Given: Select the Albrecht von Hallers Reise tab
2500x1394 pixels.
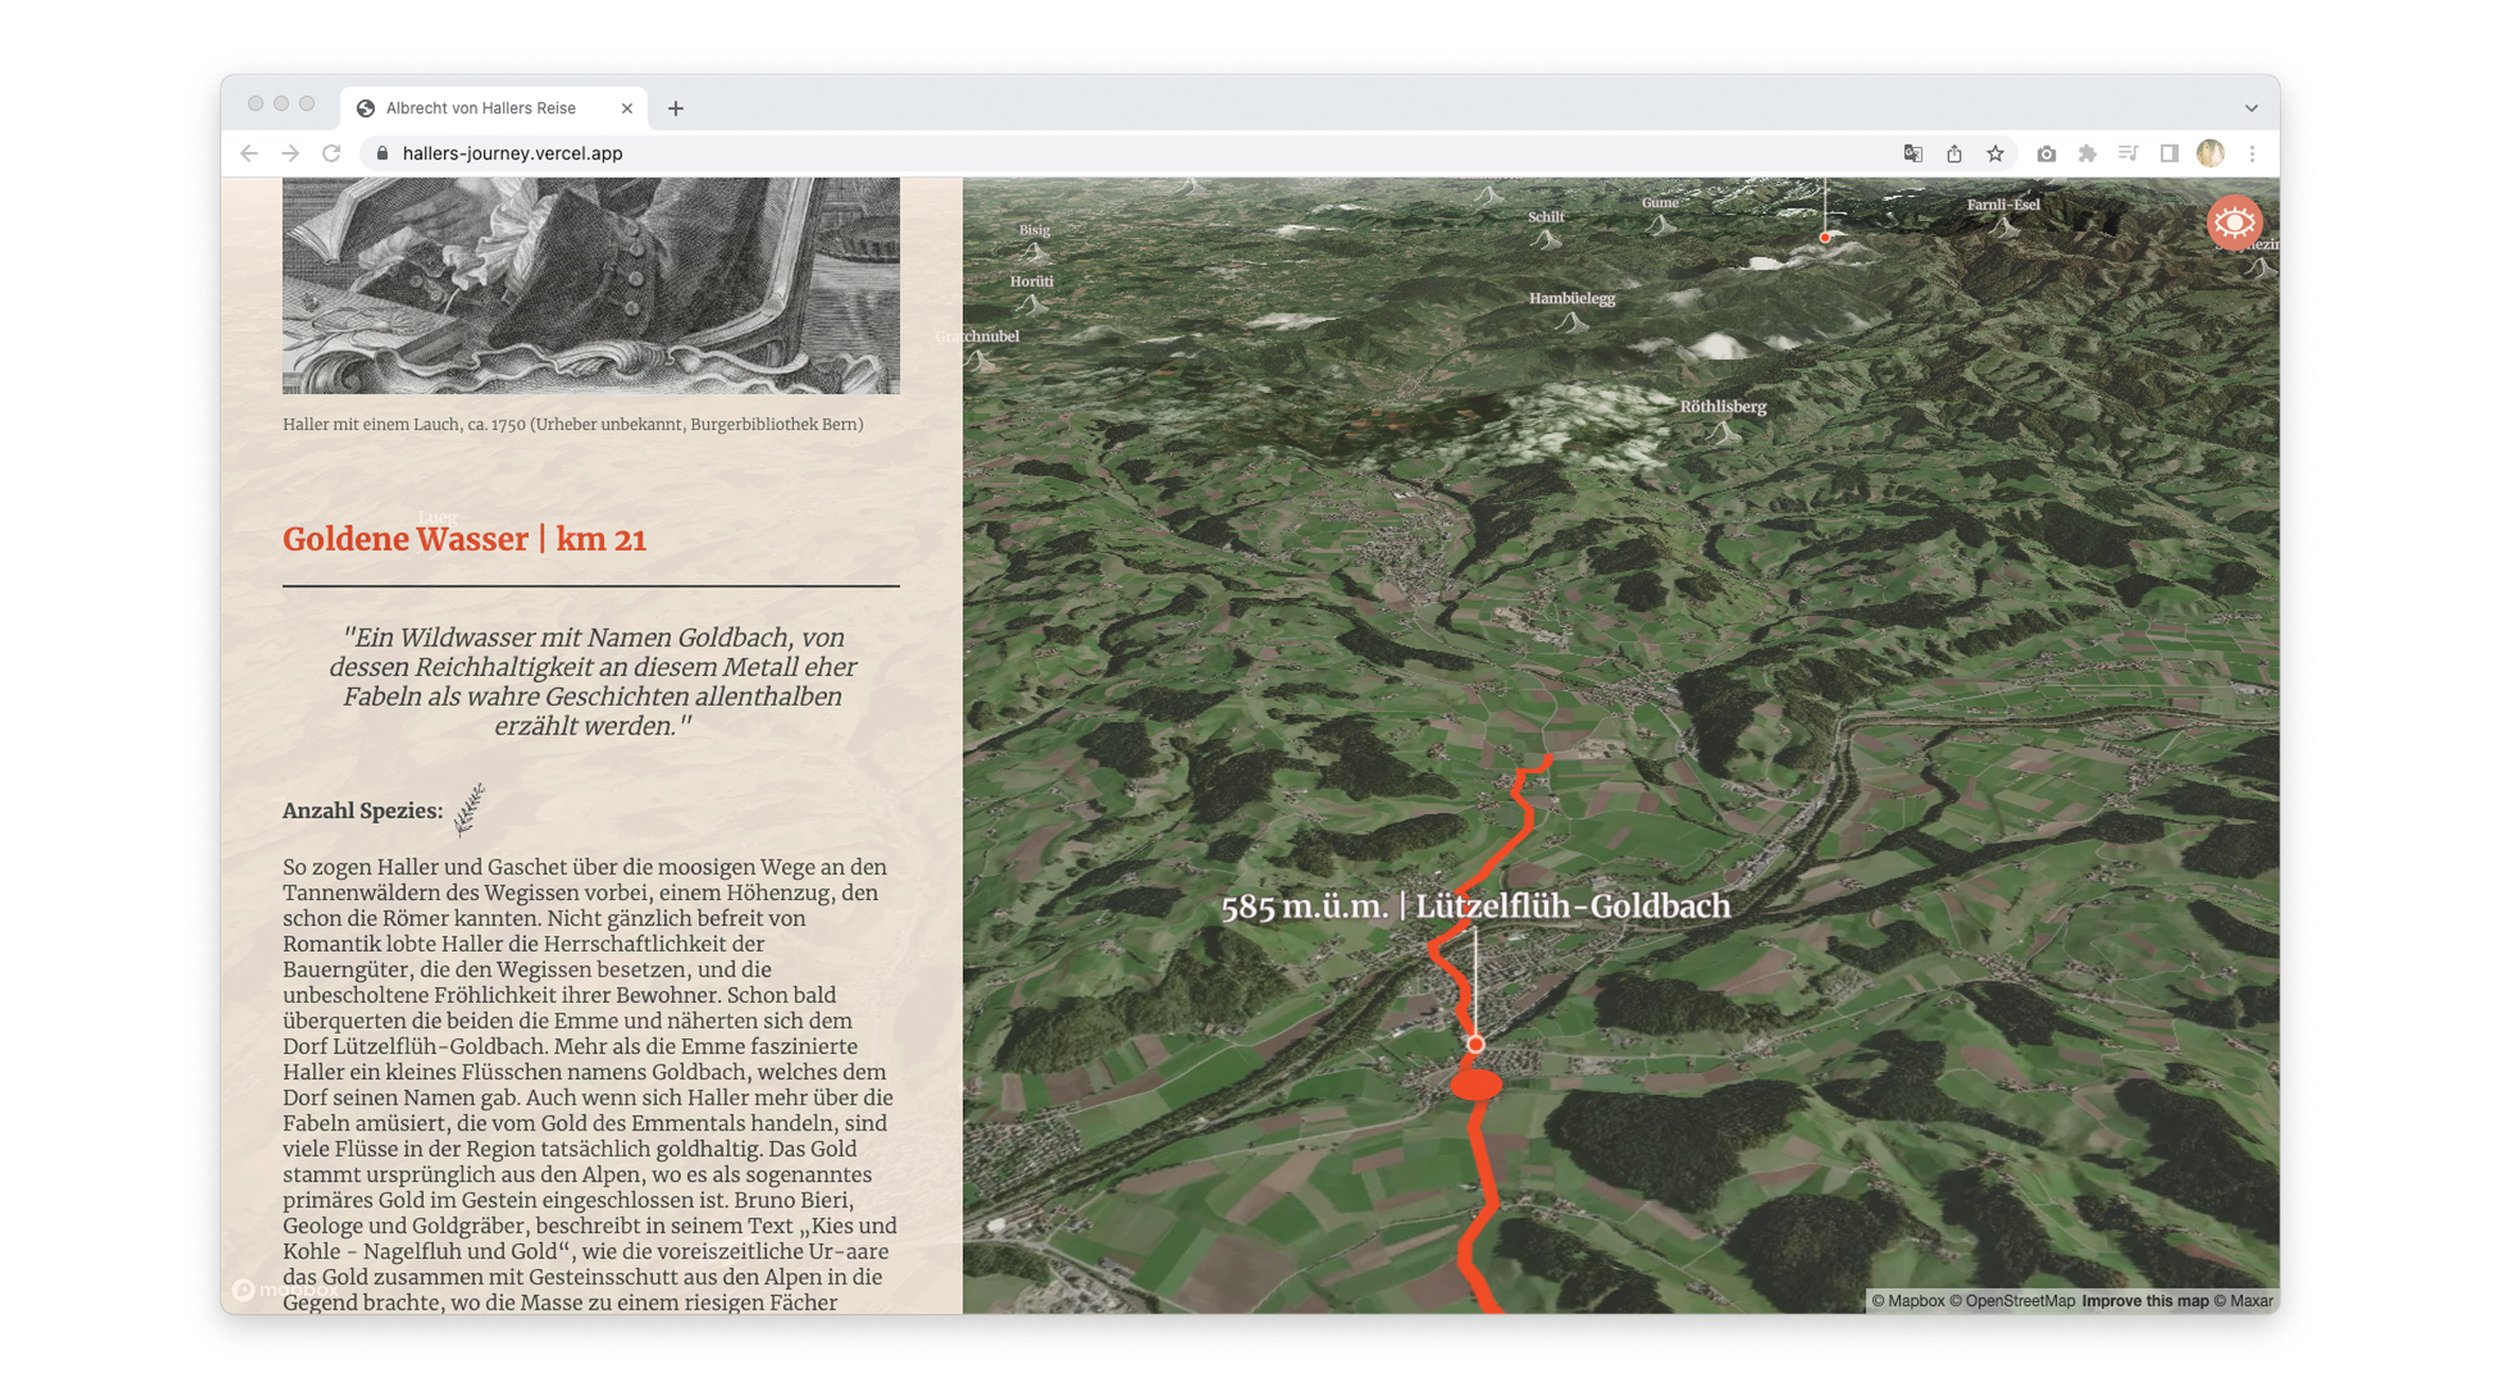Looking at the screenshot, I should pos(494,108).
